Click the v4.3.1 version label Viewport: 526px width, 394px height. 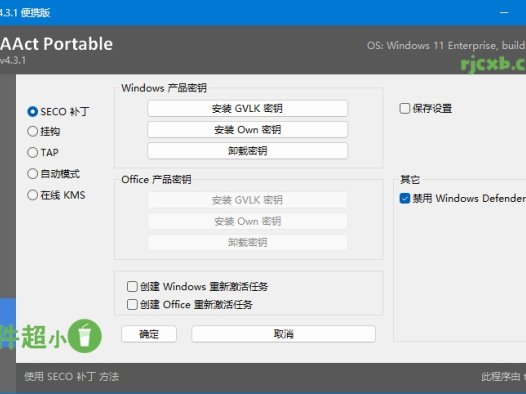13,60
